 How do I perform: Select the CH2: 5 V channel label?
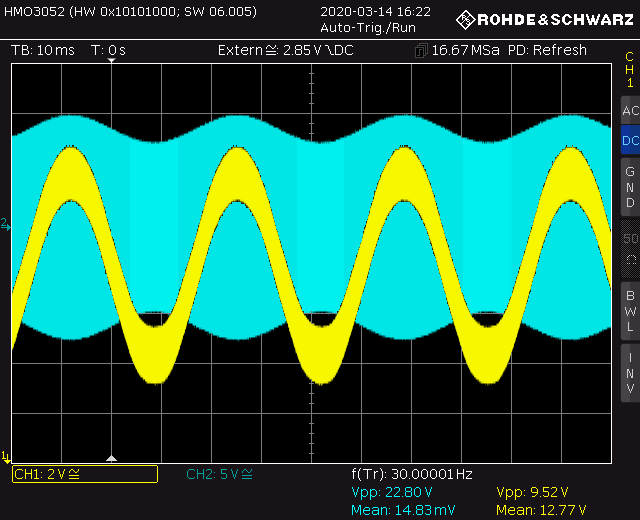coord(219,474)
